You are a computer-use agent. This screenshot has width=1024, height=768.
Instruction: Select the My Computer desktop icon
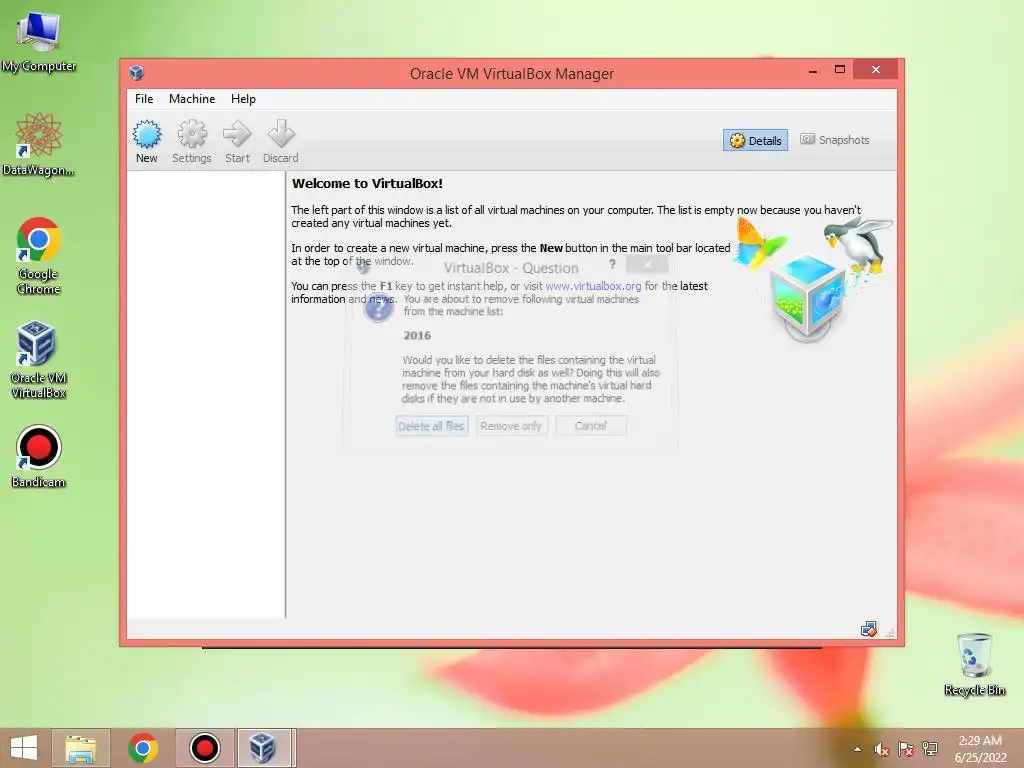(39, 42)
